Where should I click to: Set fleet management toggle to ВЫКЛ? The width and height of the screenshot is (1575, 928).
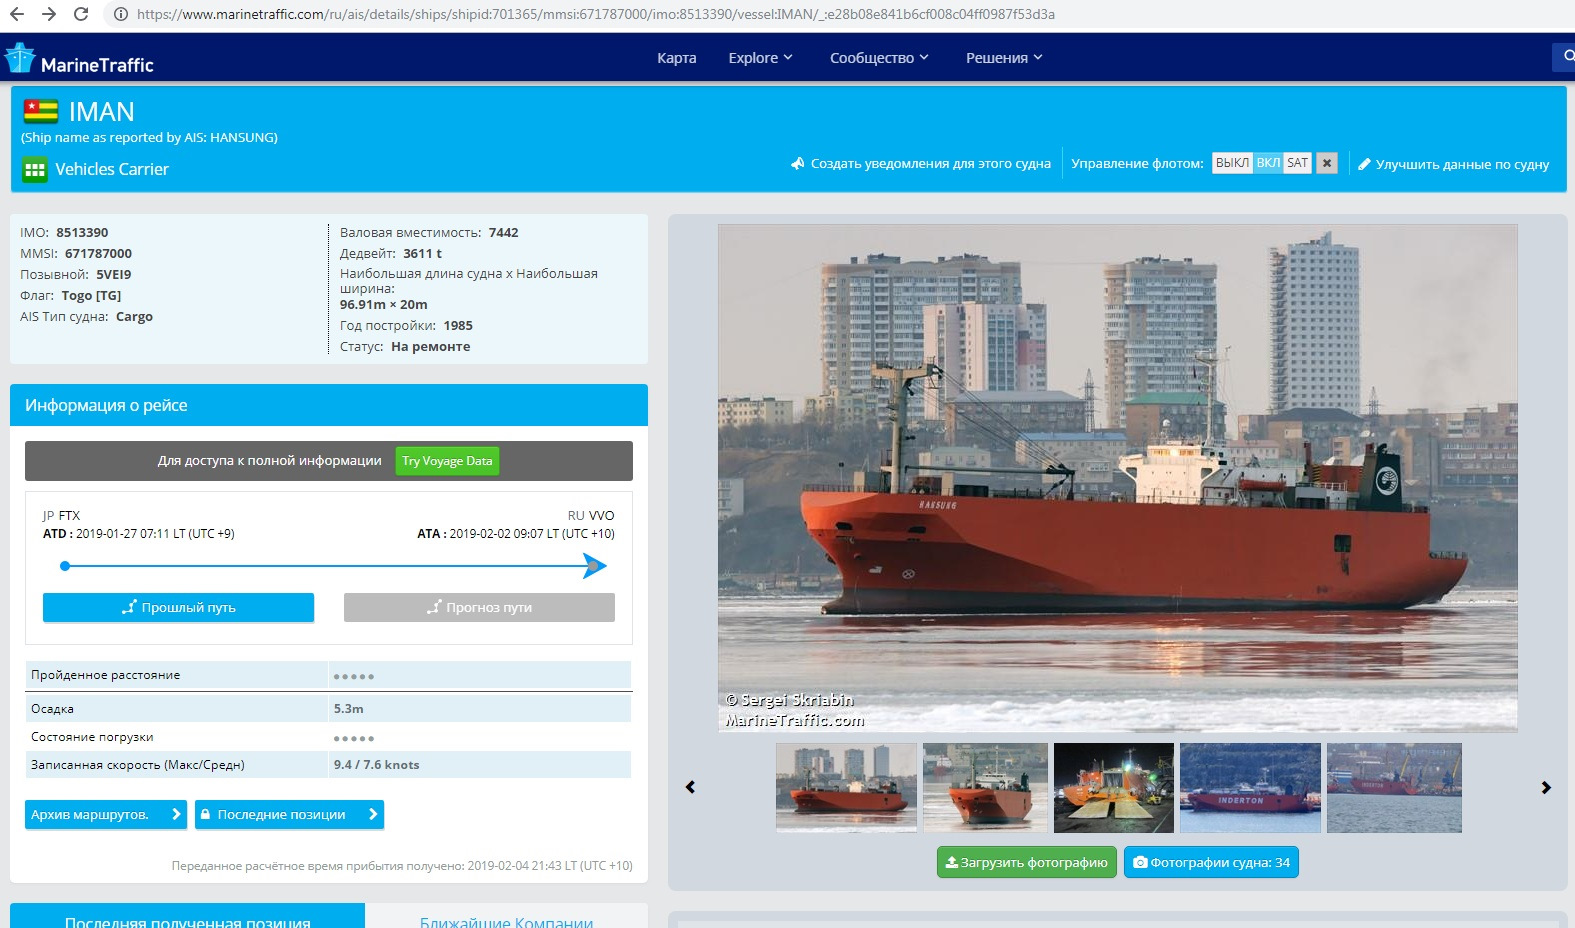(x=1232, y=163)
